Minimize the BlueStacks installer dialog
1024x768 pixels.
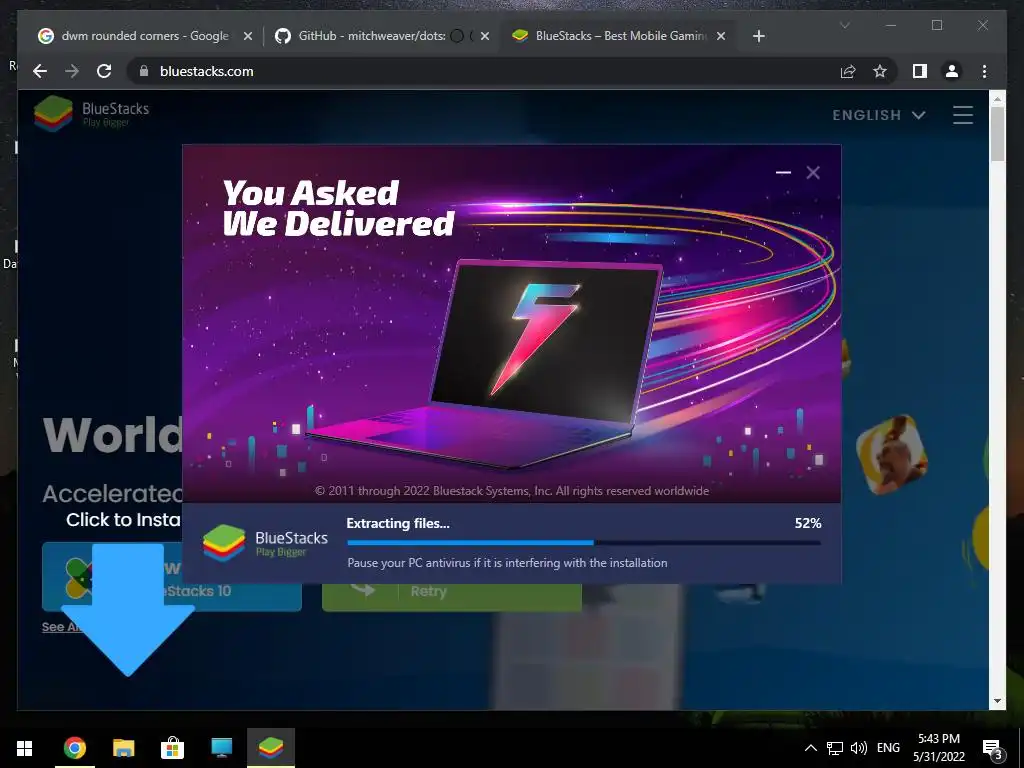click(783, 172)
